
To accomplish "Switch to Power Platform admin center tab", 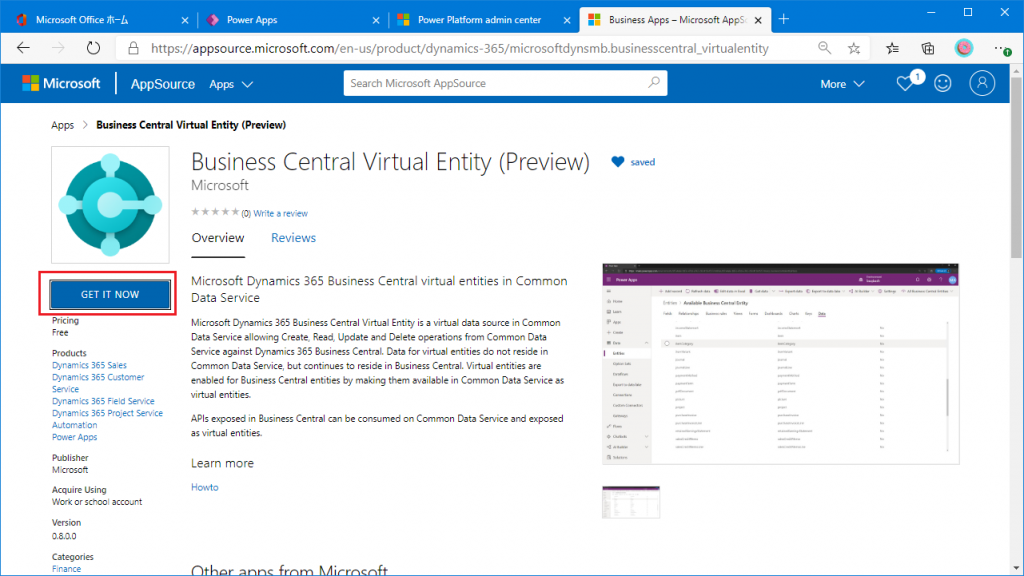I will click(479, 19).
